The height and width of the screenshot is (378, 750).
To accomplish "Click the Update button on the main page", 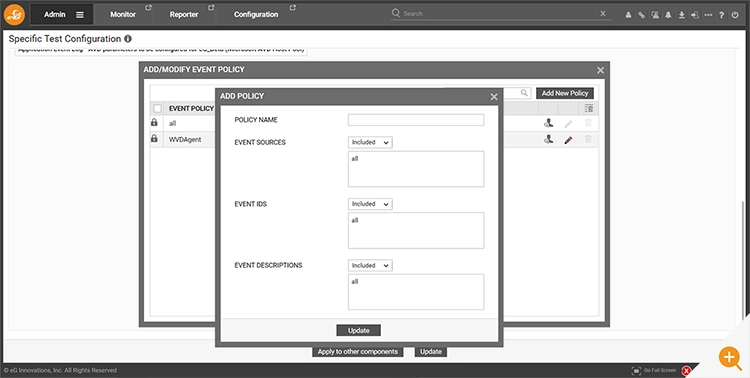I will (430, 352).
